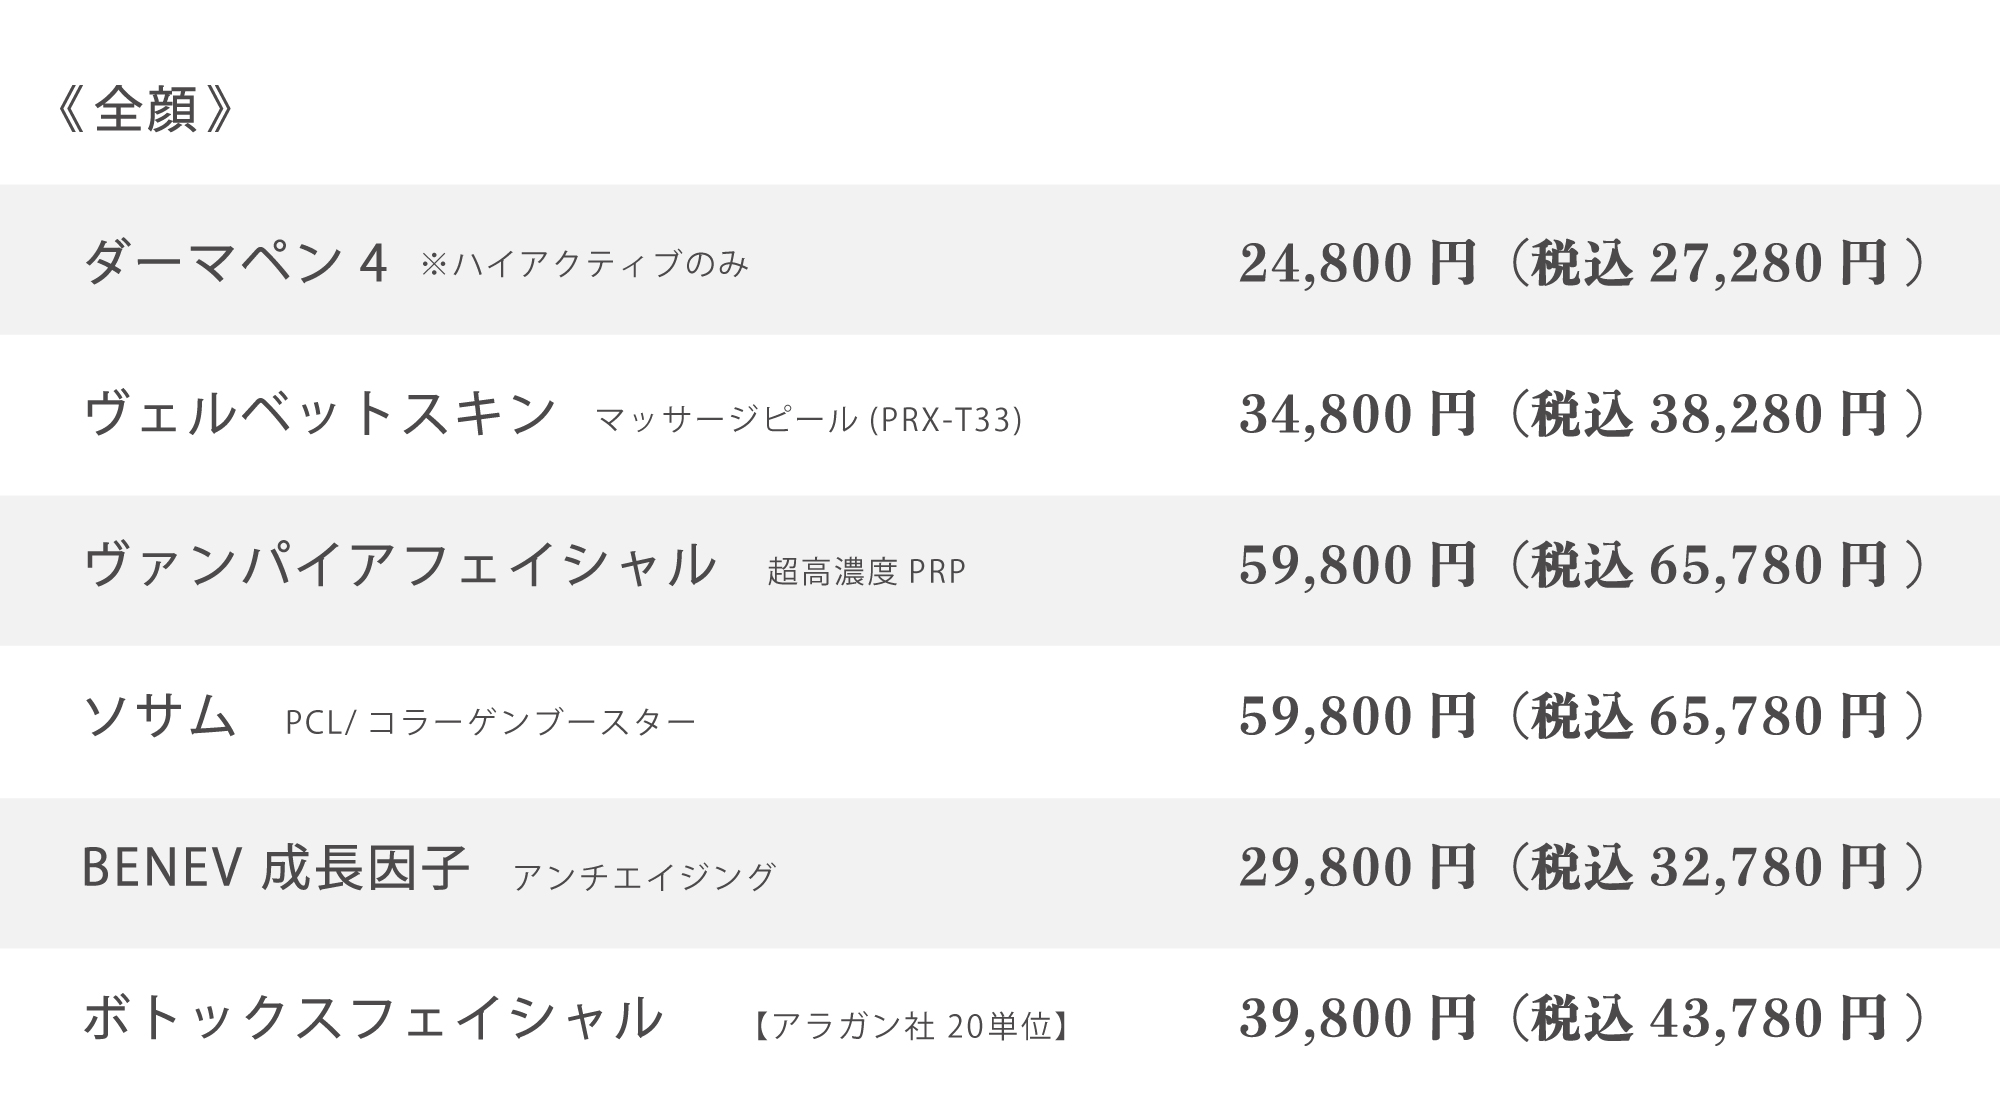This screenshot has height=1112, width=2000.
Task: Click the 34,800円 price
Action: 1358,414
